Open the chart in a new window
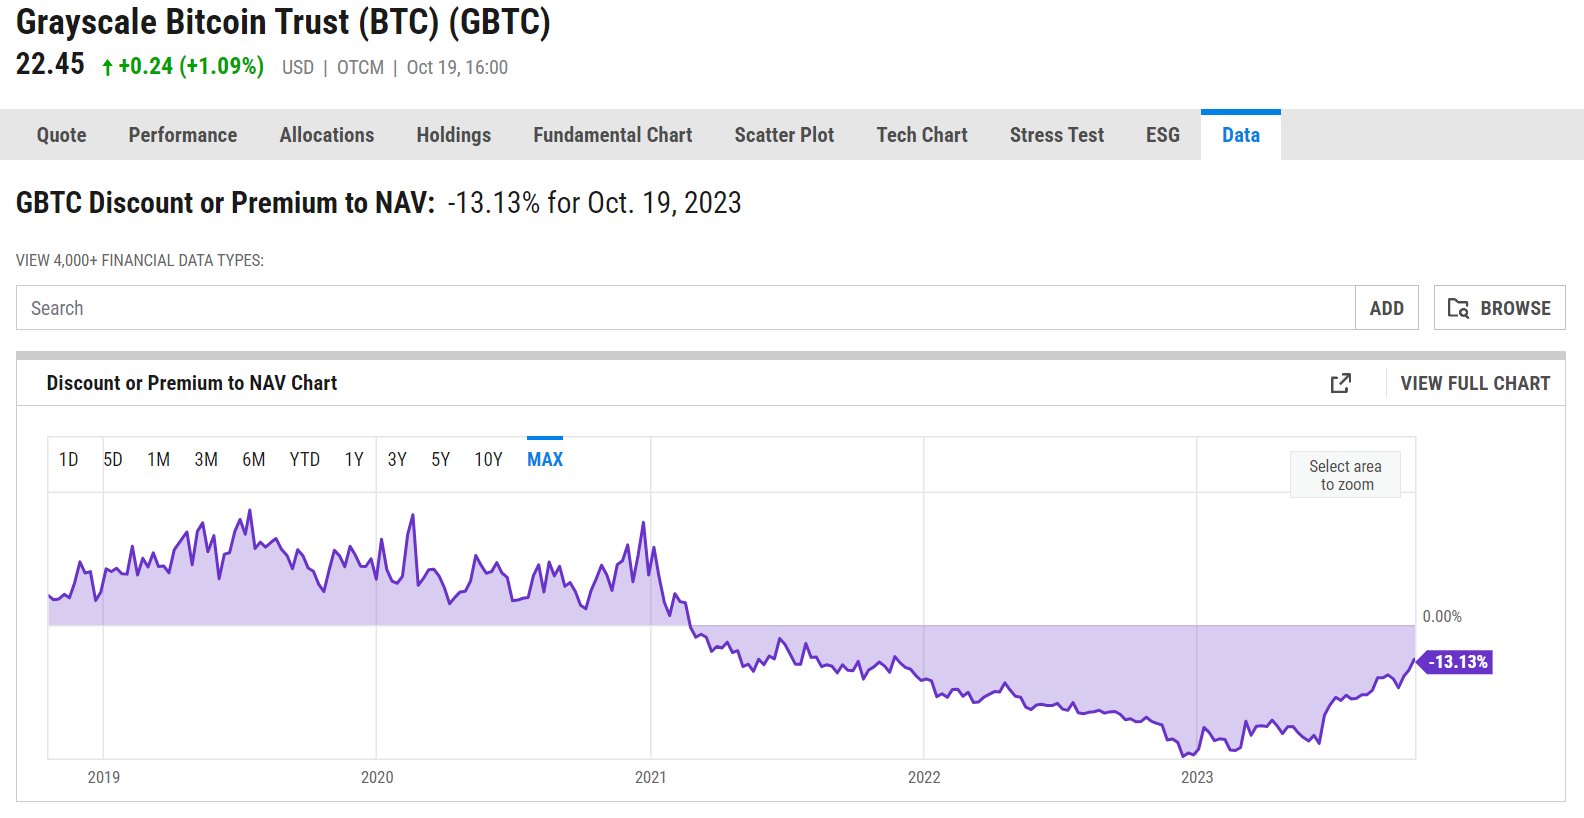This screenshot has width=1584, height=818. click(x=1341, y=382)
